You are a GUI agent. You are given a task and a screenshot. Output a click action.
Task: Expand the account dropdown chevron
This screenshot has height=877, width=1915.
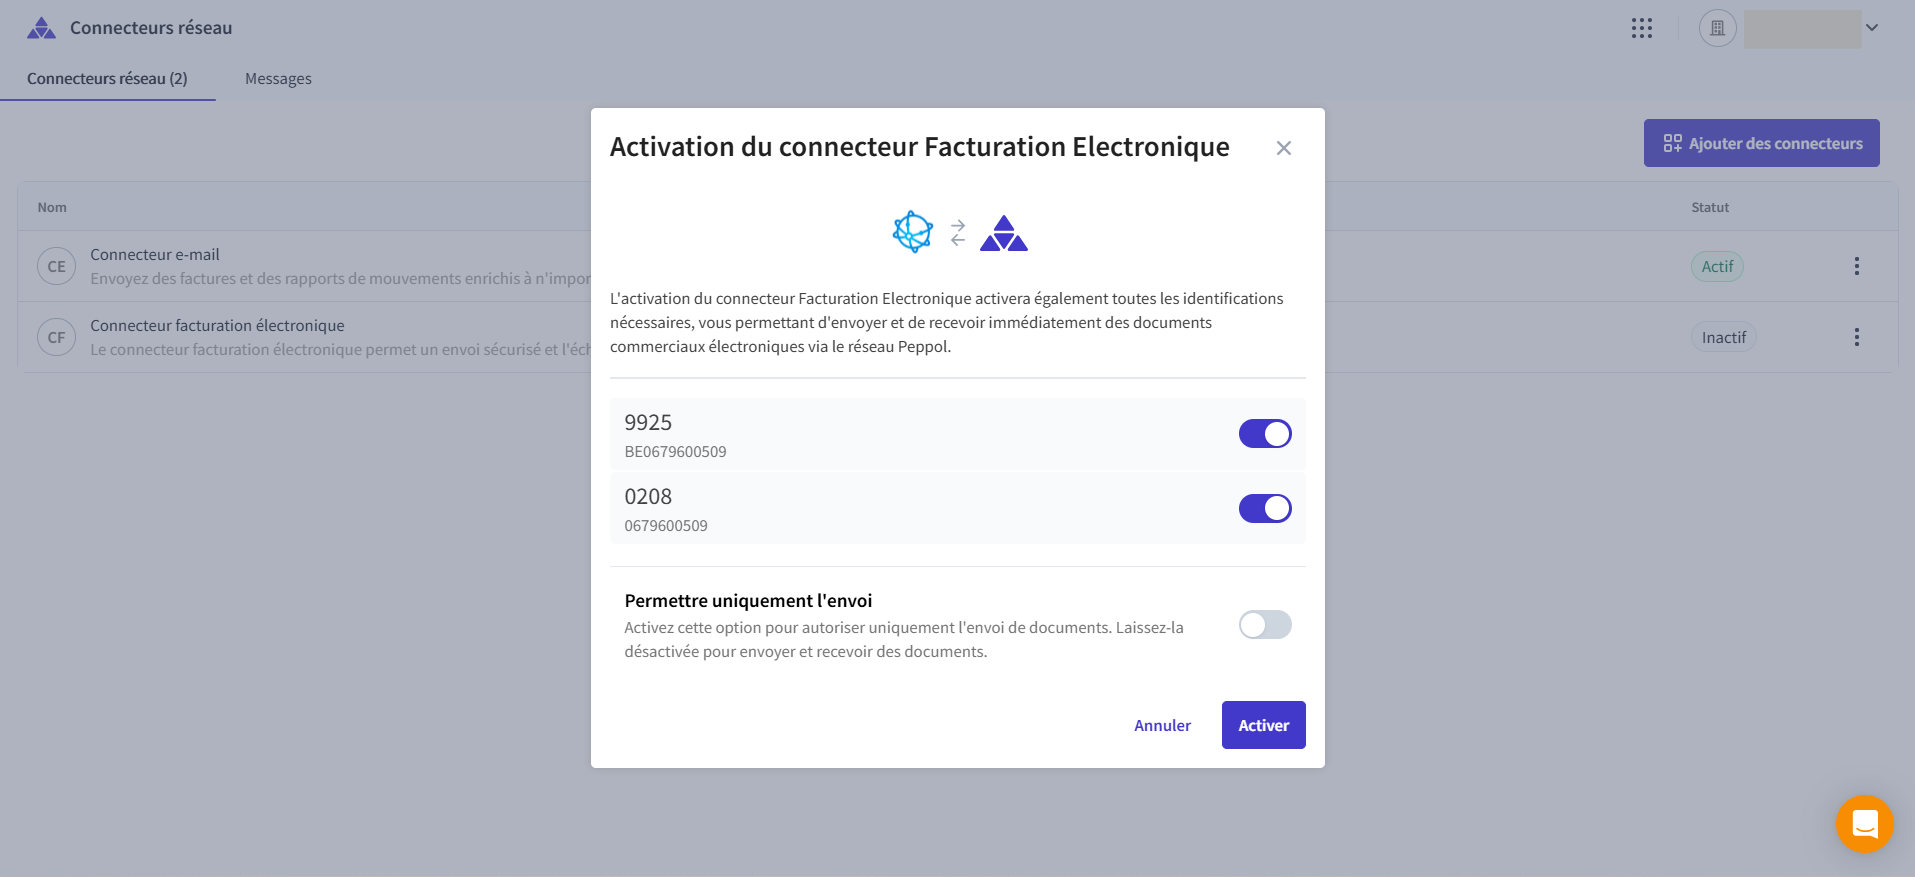coord(1872,28)
